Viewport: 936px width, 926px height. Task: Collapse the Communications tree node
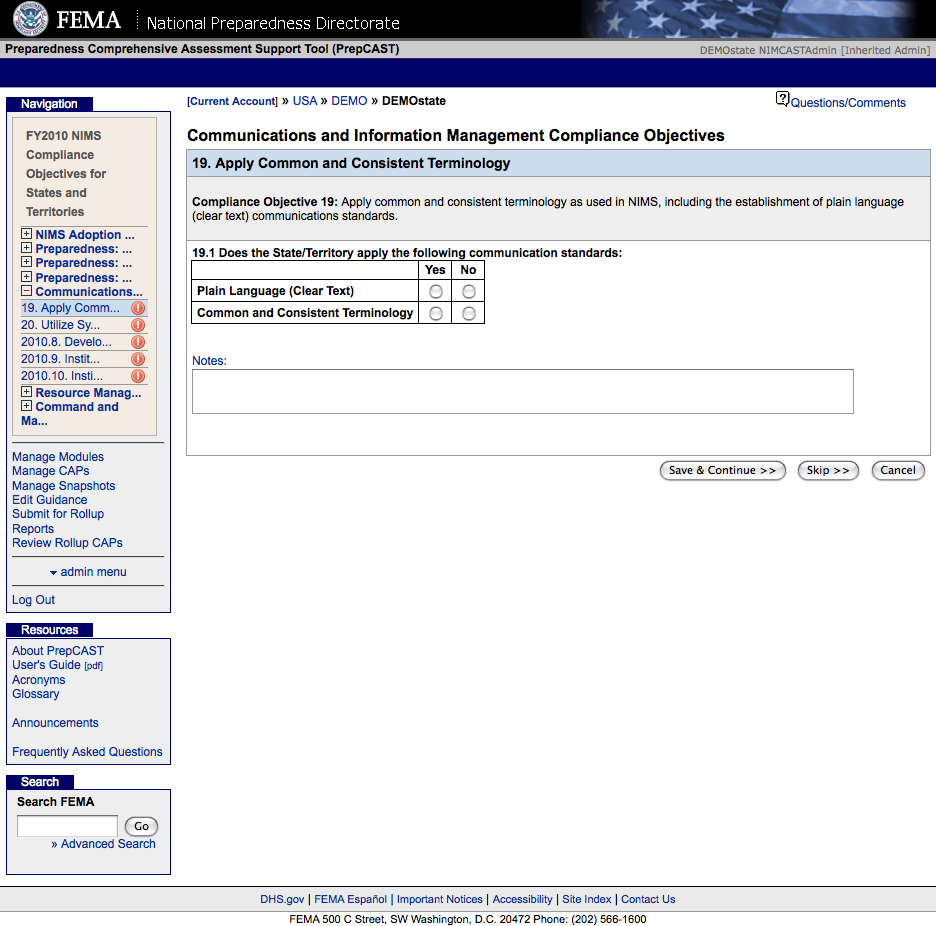26,291
